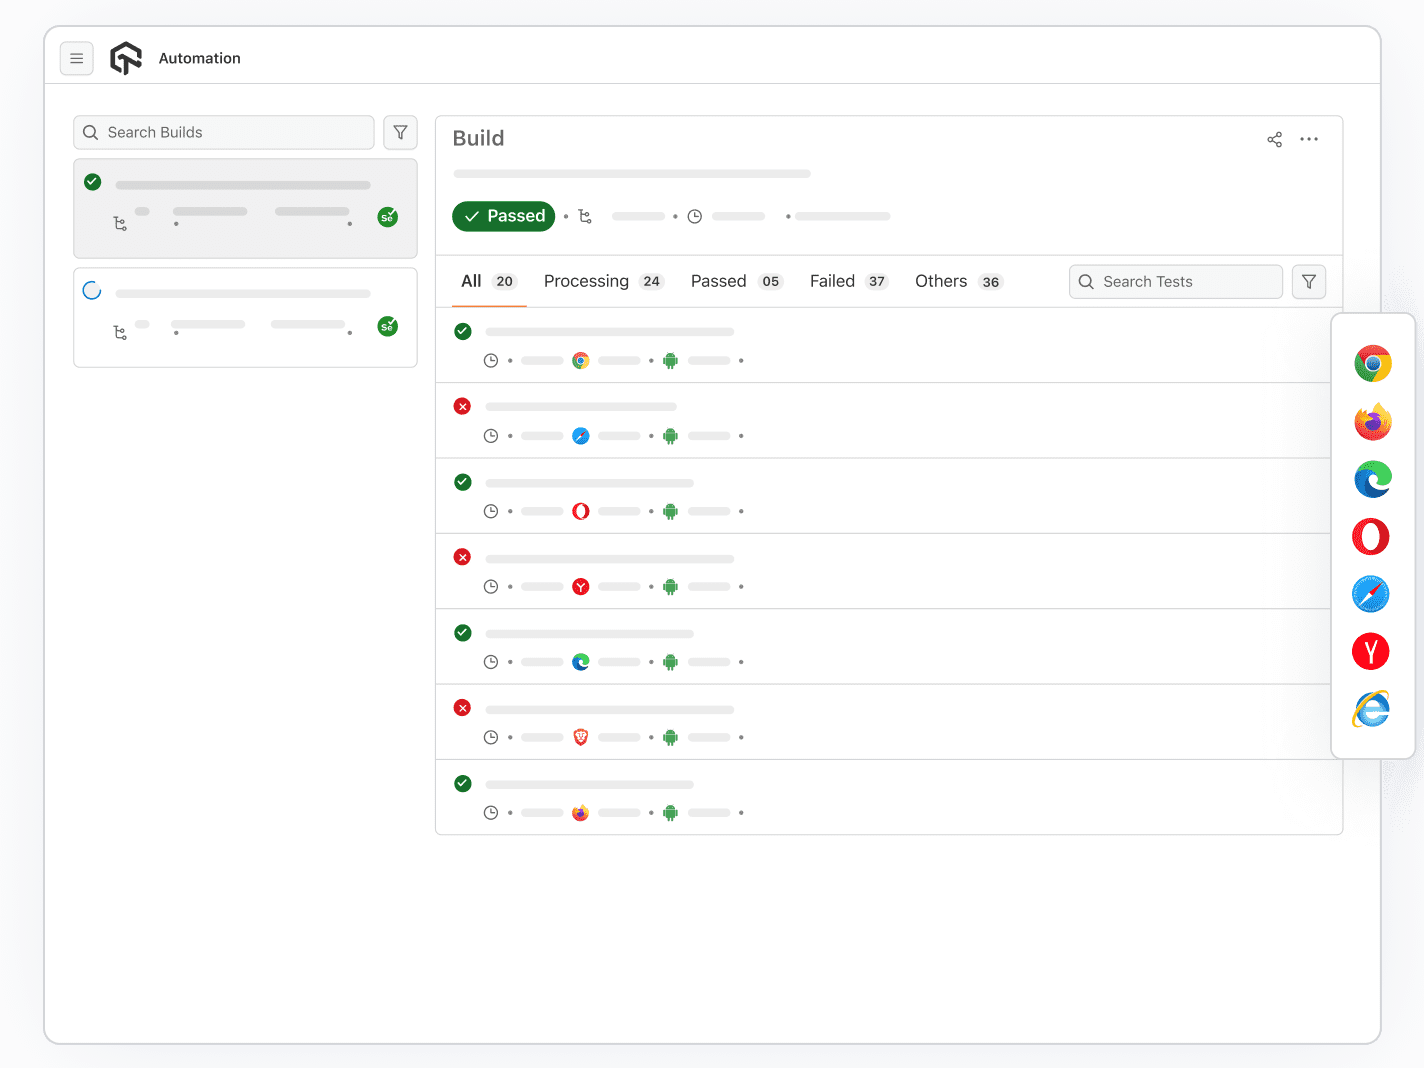Open the share options for the Build
The image size is (1424, 1068).
pos(1274,139)
